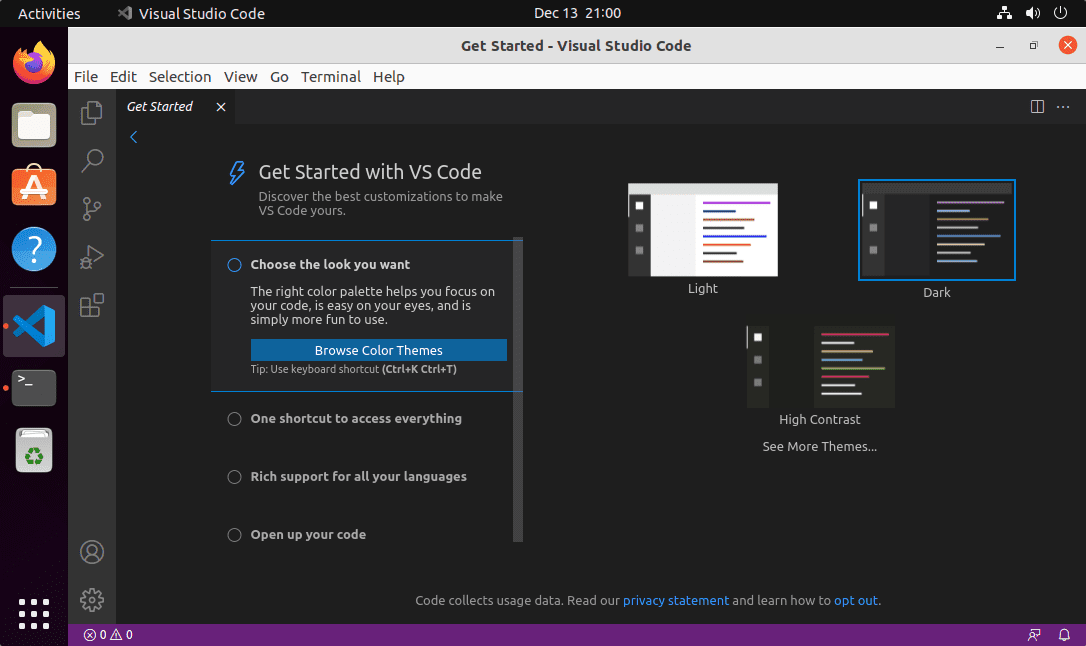This screenshot has height=646, width=1086.
Task: Click the Run and Debug icon
Action: coord(92,257)
